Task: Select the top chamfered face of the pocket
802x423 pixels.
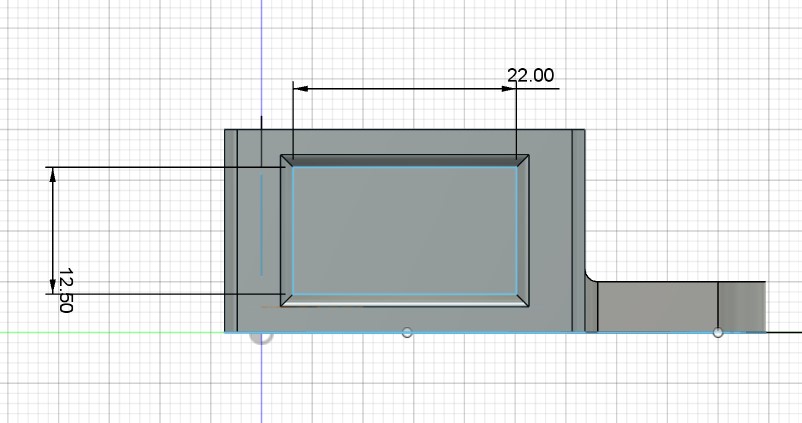Action: click(404, 160)
